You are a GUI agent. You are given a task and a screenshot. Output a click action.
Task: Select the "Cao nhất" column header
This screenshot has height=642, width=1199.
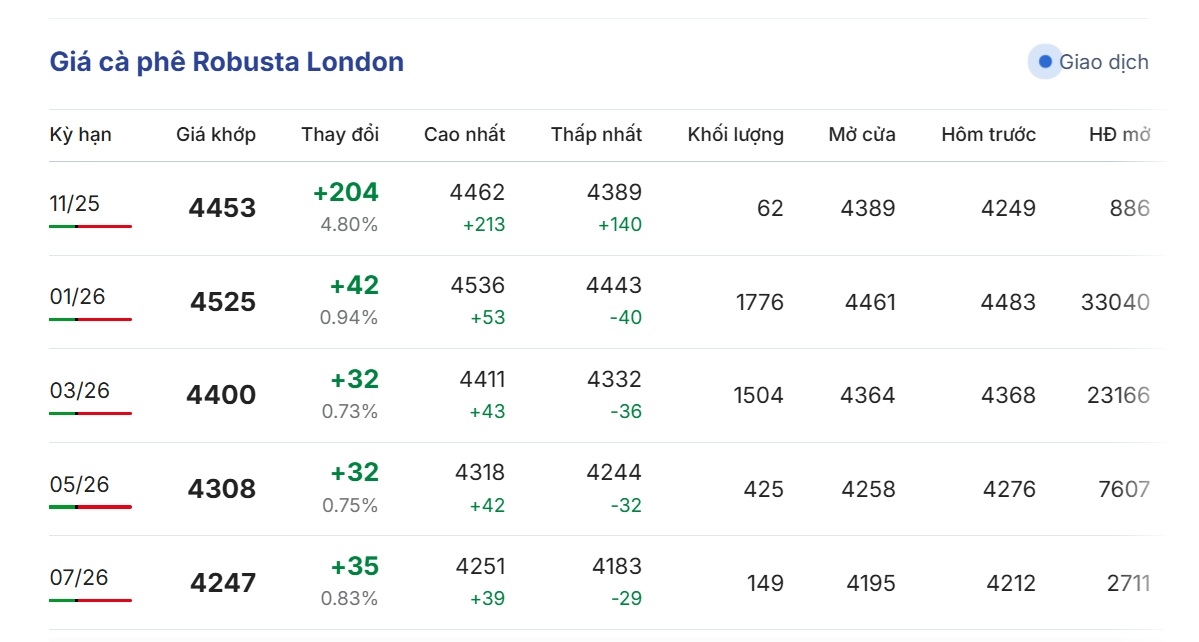point(464,134)
